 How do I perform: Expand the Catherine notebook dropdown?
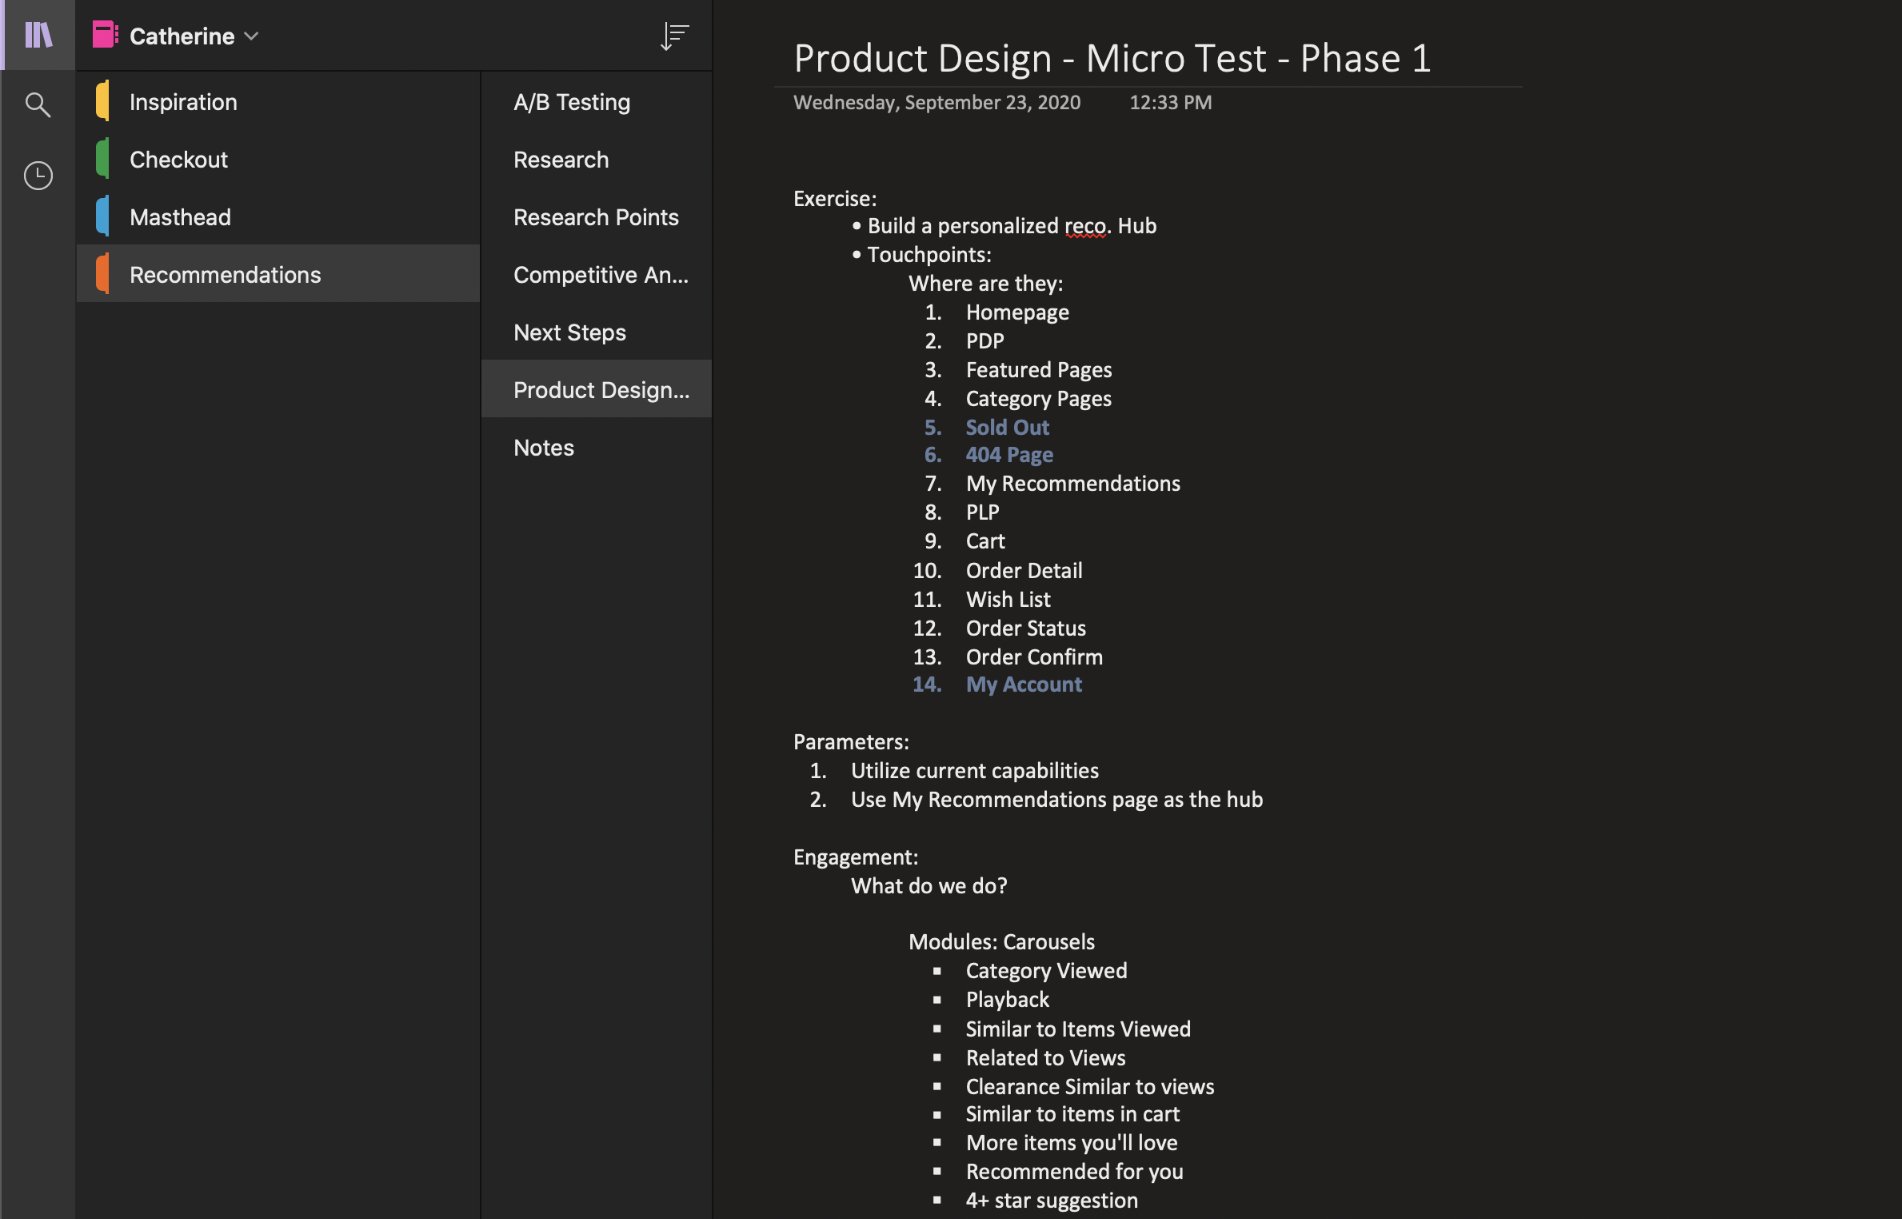tap(252, 36)
